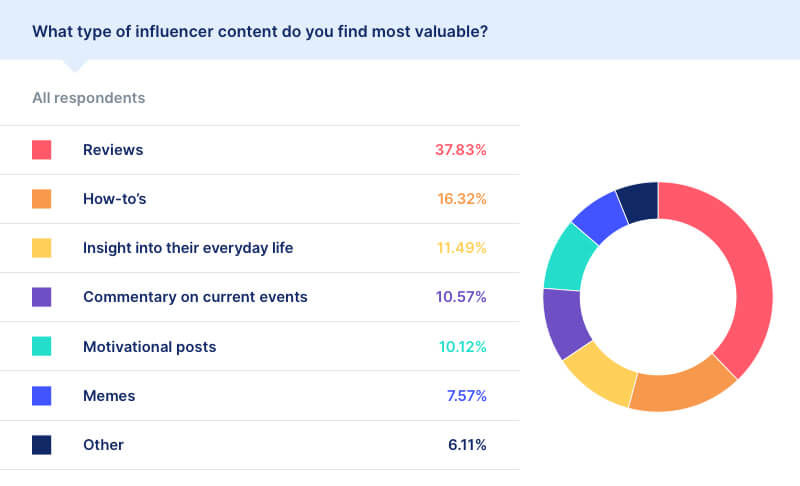Click the dark navy Other swatch
This screenshot has height=486, width=800.
[41, 445]
